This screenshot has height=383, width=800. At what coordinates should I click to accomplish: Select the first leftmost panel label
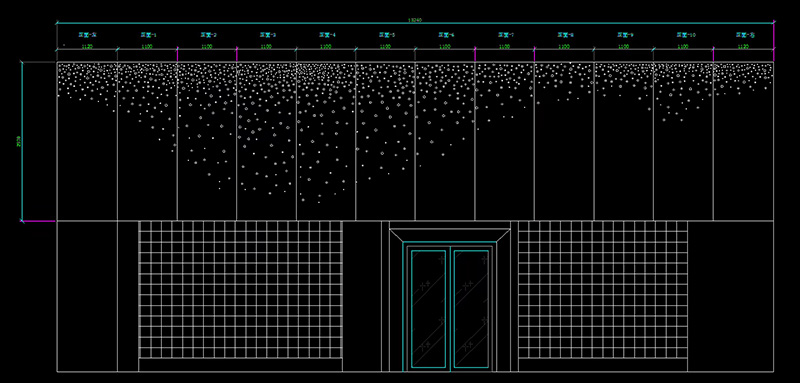pos(88,35)
